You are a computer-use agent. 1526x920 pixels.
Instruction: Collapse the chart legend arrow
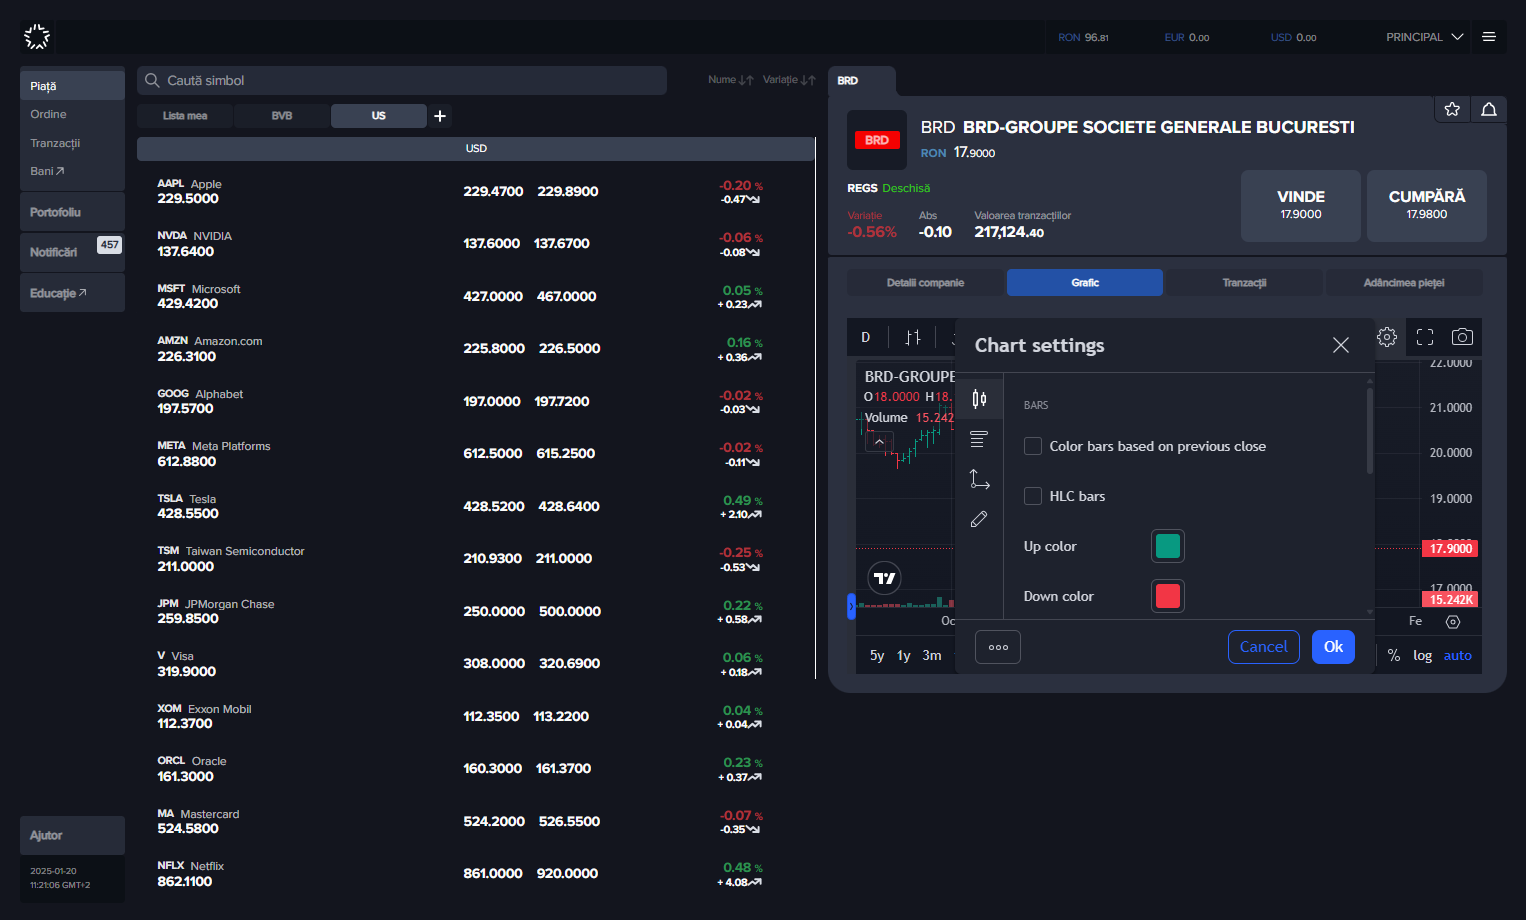[879, 441]
